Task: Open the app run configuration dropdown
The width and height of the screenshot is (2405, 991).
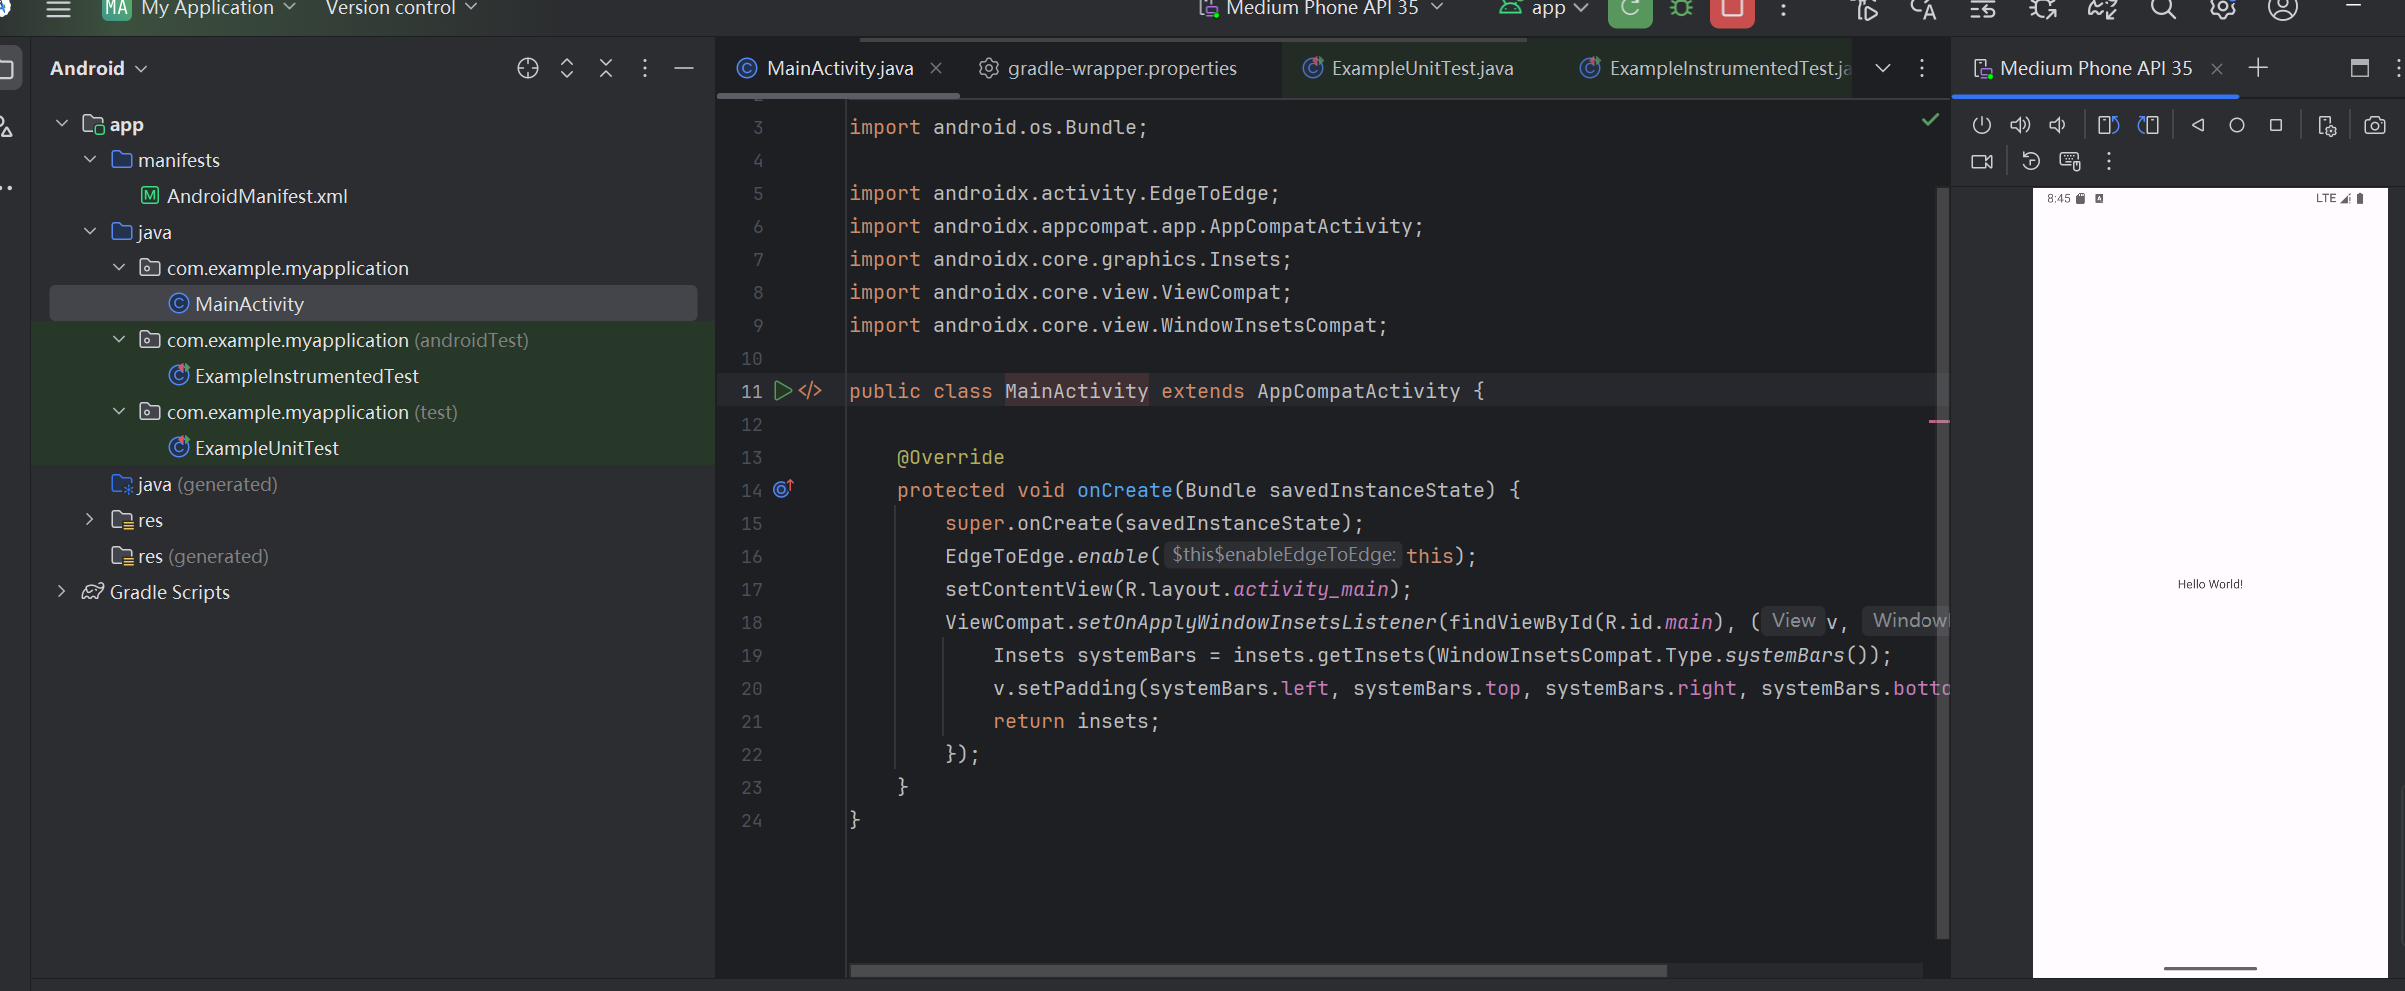Action: tap(1544, 9)
